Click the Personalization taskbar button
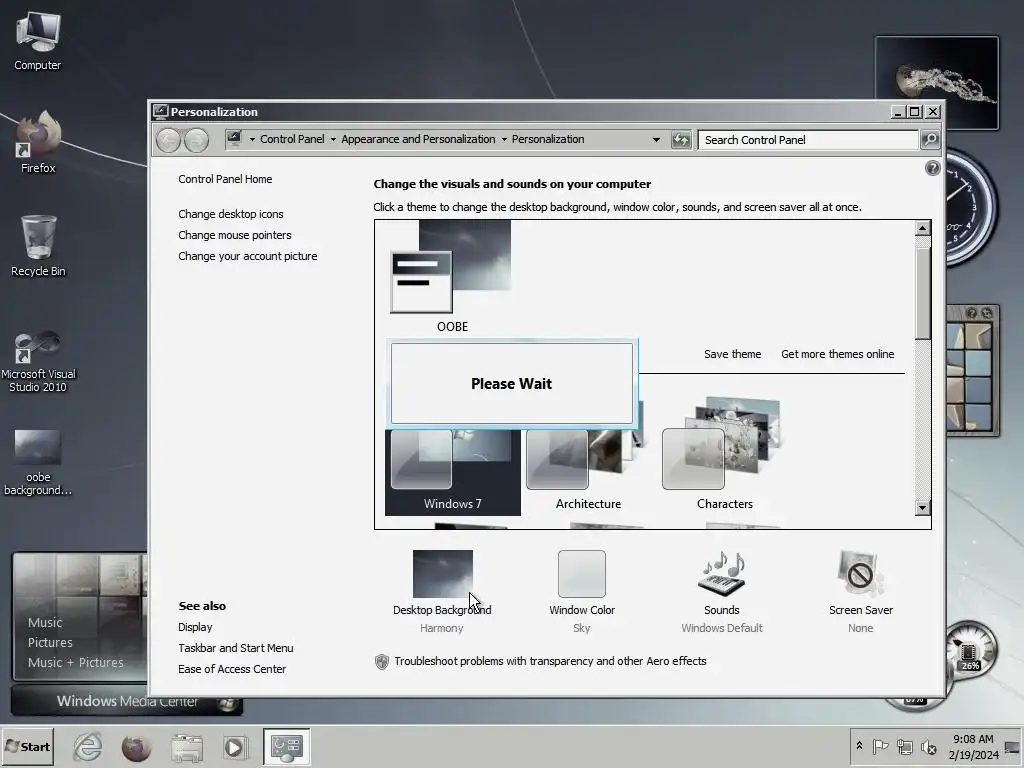Screen dimensions: 1024x768 (x=287, y=747)
